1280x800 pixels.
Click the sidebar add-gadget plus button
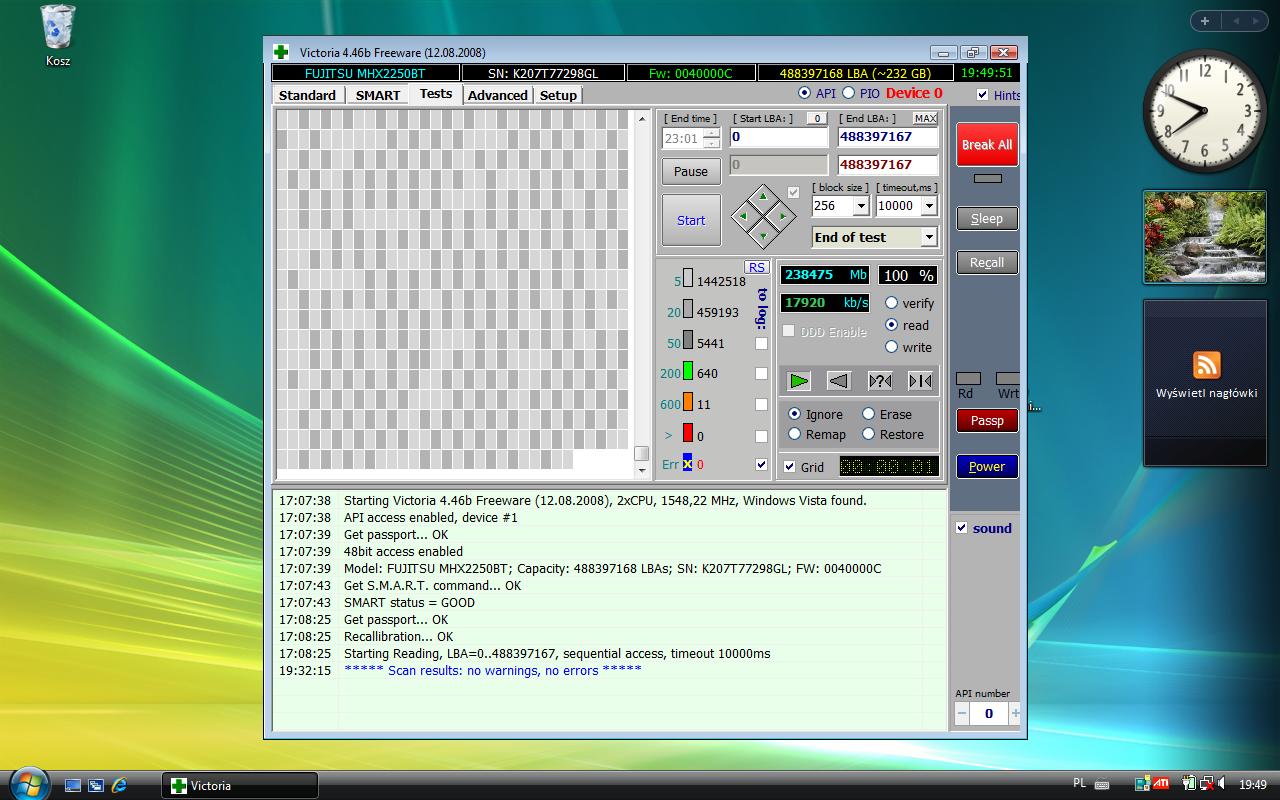(1205, 20)
